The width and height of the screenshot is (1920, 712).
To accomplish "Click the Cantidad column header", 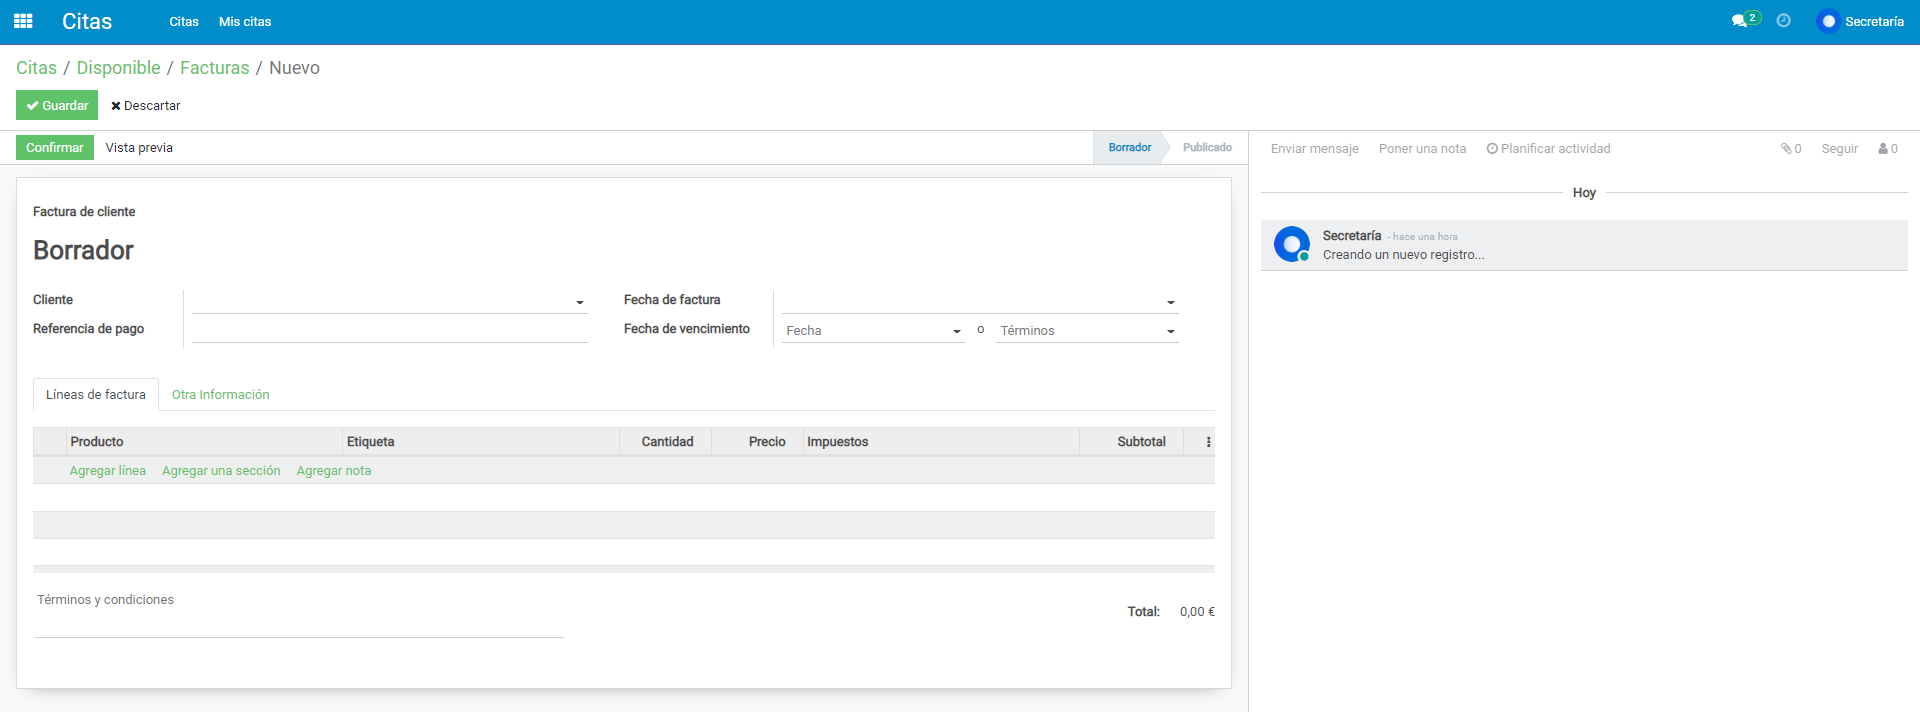I will 666,442.
